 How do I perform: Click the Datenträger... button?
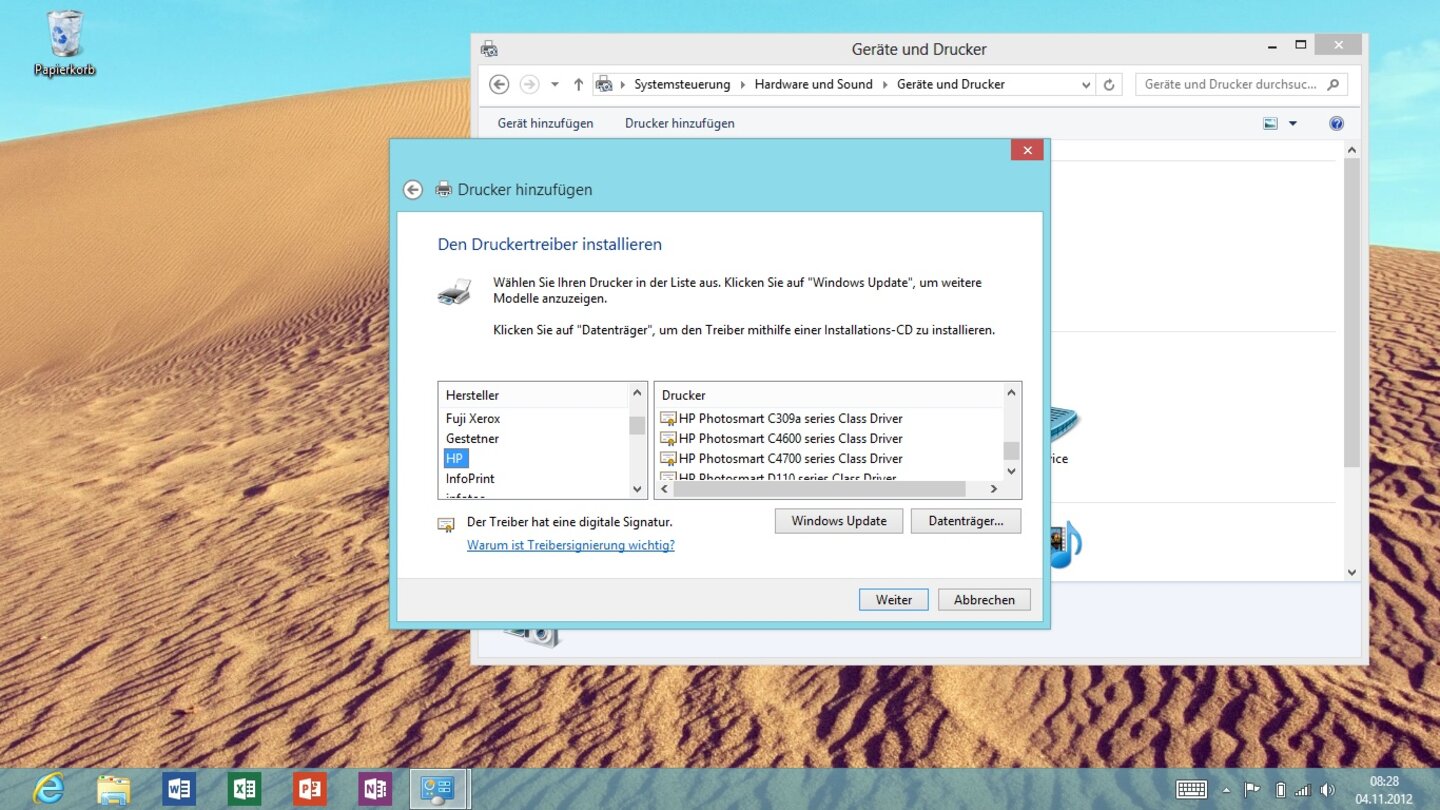[966, 521]
